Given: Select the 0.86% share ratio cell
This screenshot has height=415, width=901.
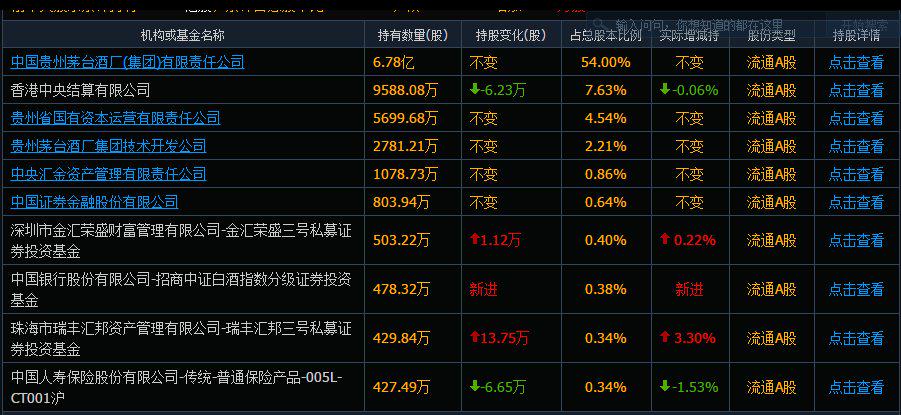Looking at the screenshot, I should (x=606, y=174).
